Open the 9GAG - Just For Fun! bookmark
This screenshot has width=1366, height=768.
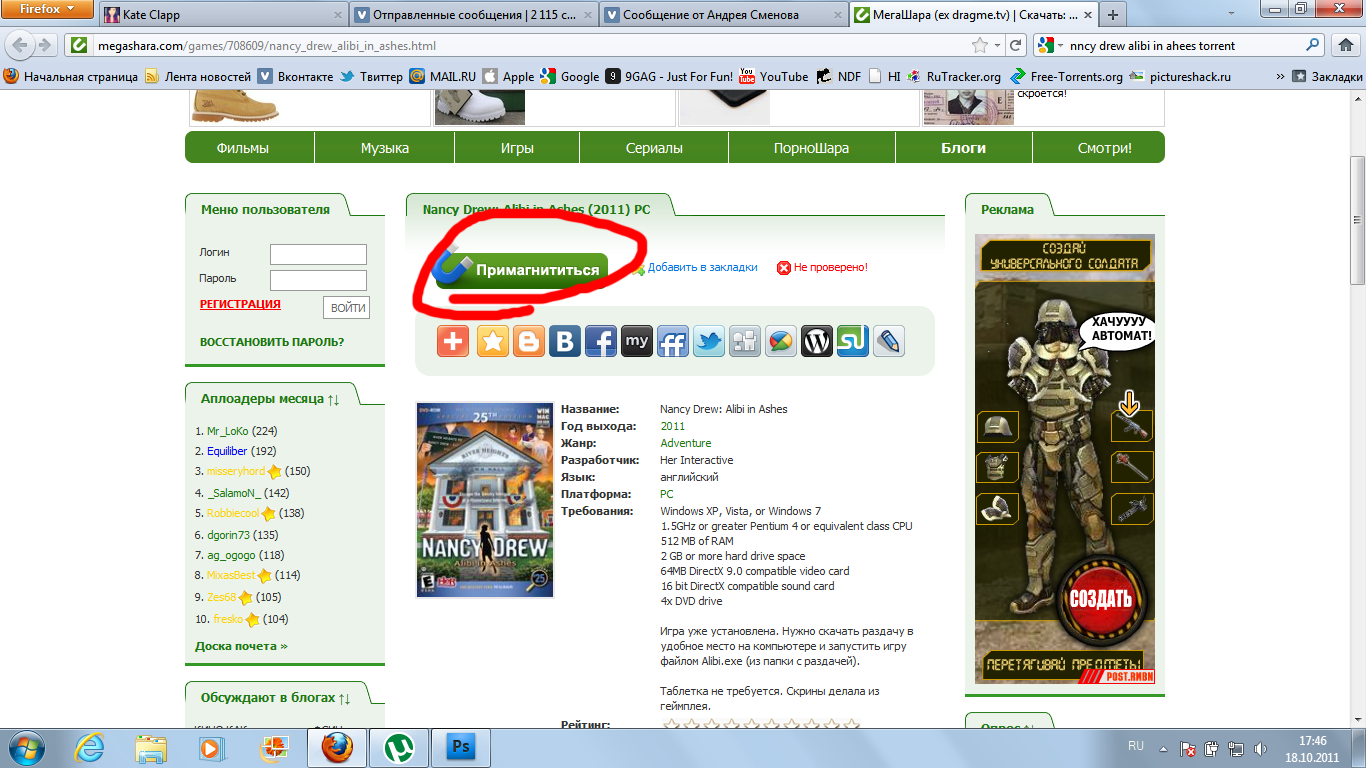click(x=670, y=76)
